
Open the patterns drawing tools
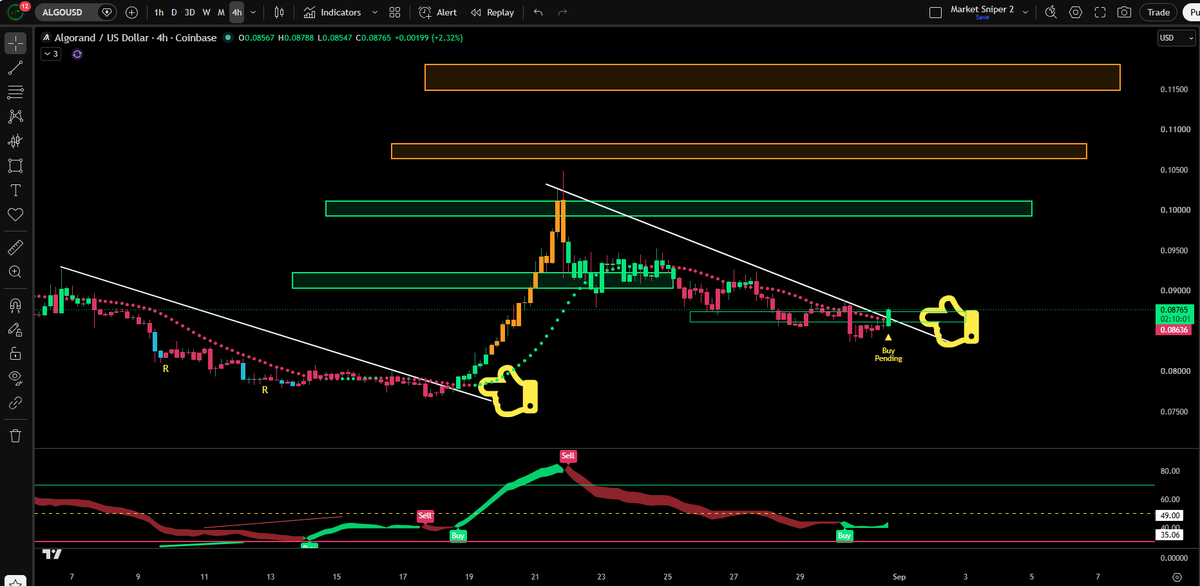click(x=16, y=117)
